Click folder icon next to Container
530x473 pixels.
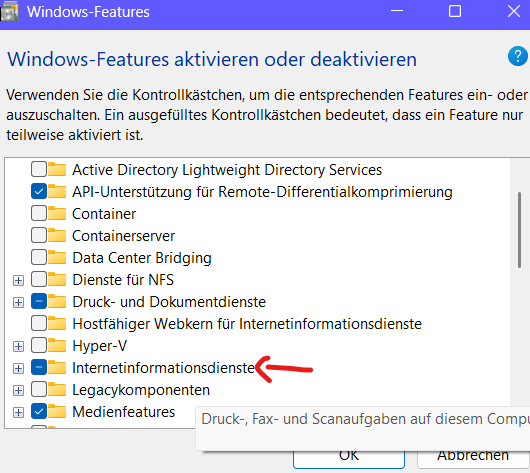click(x=57, y=213)
